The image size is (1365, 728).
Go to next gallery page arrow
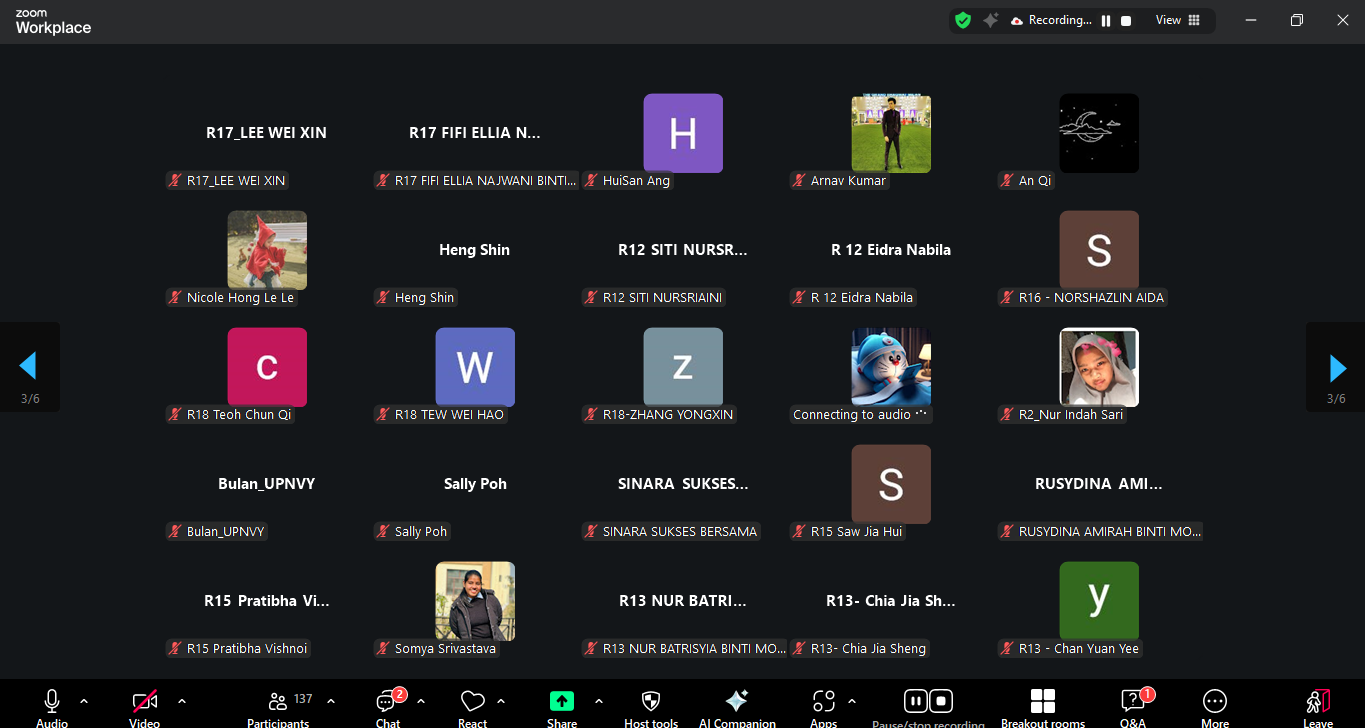(1337, 368)
